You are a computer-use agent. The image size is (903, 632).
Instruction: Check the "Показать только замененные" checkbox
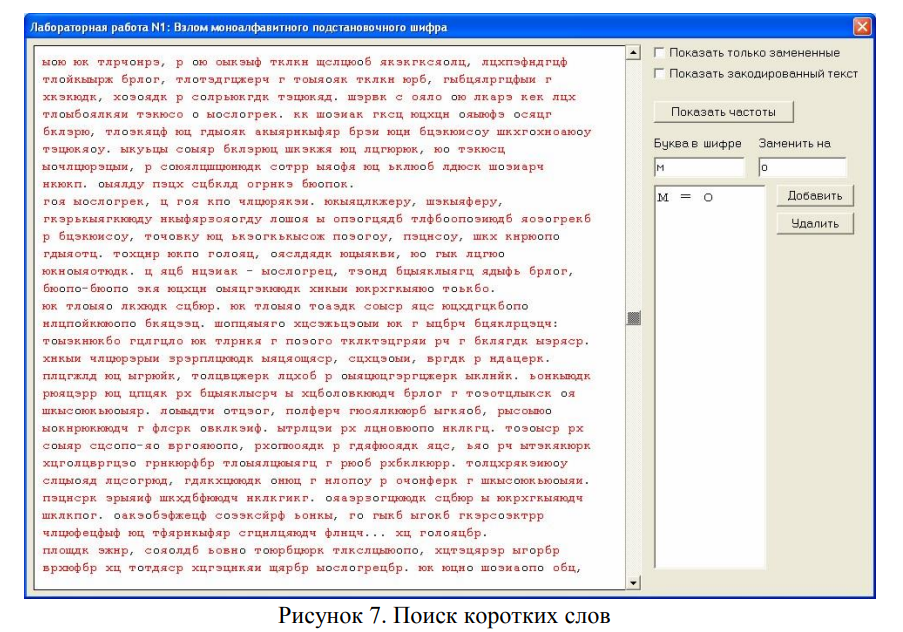coord(660,53)
